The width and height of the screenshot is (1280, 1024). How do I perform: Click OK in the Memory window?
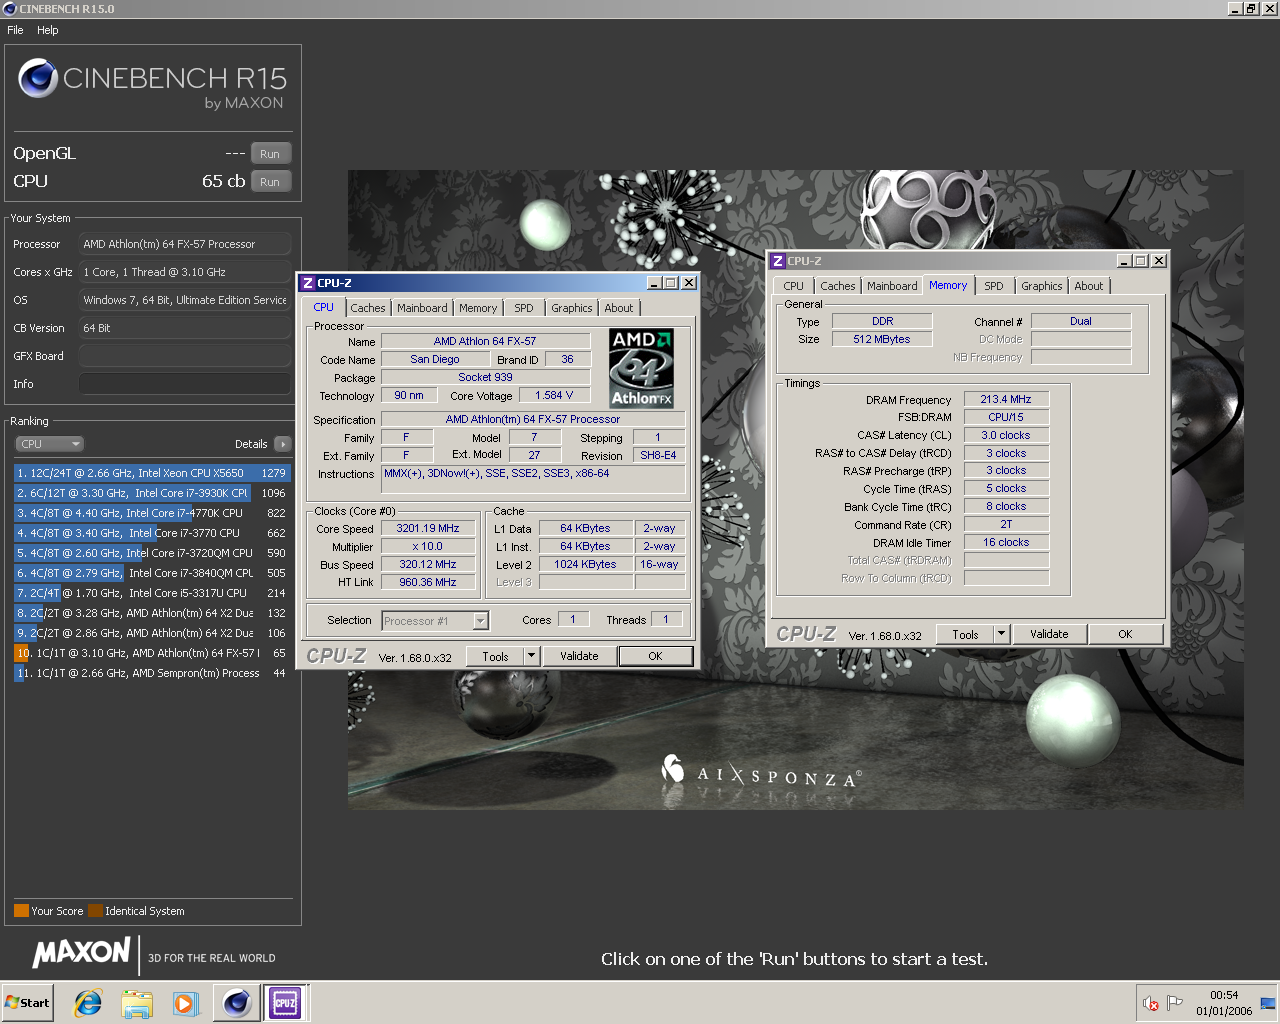click(x=1125, y=634)
